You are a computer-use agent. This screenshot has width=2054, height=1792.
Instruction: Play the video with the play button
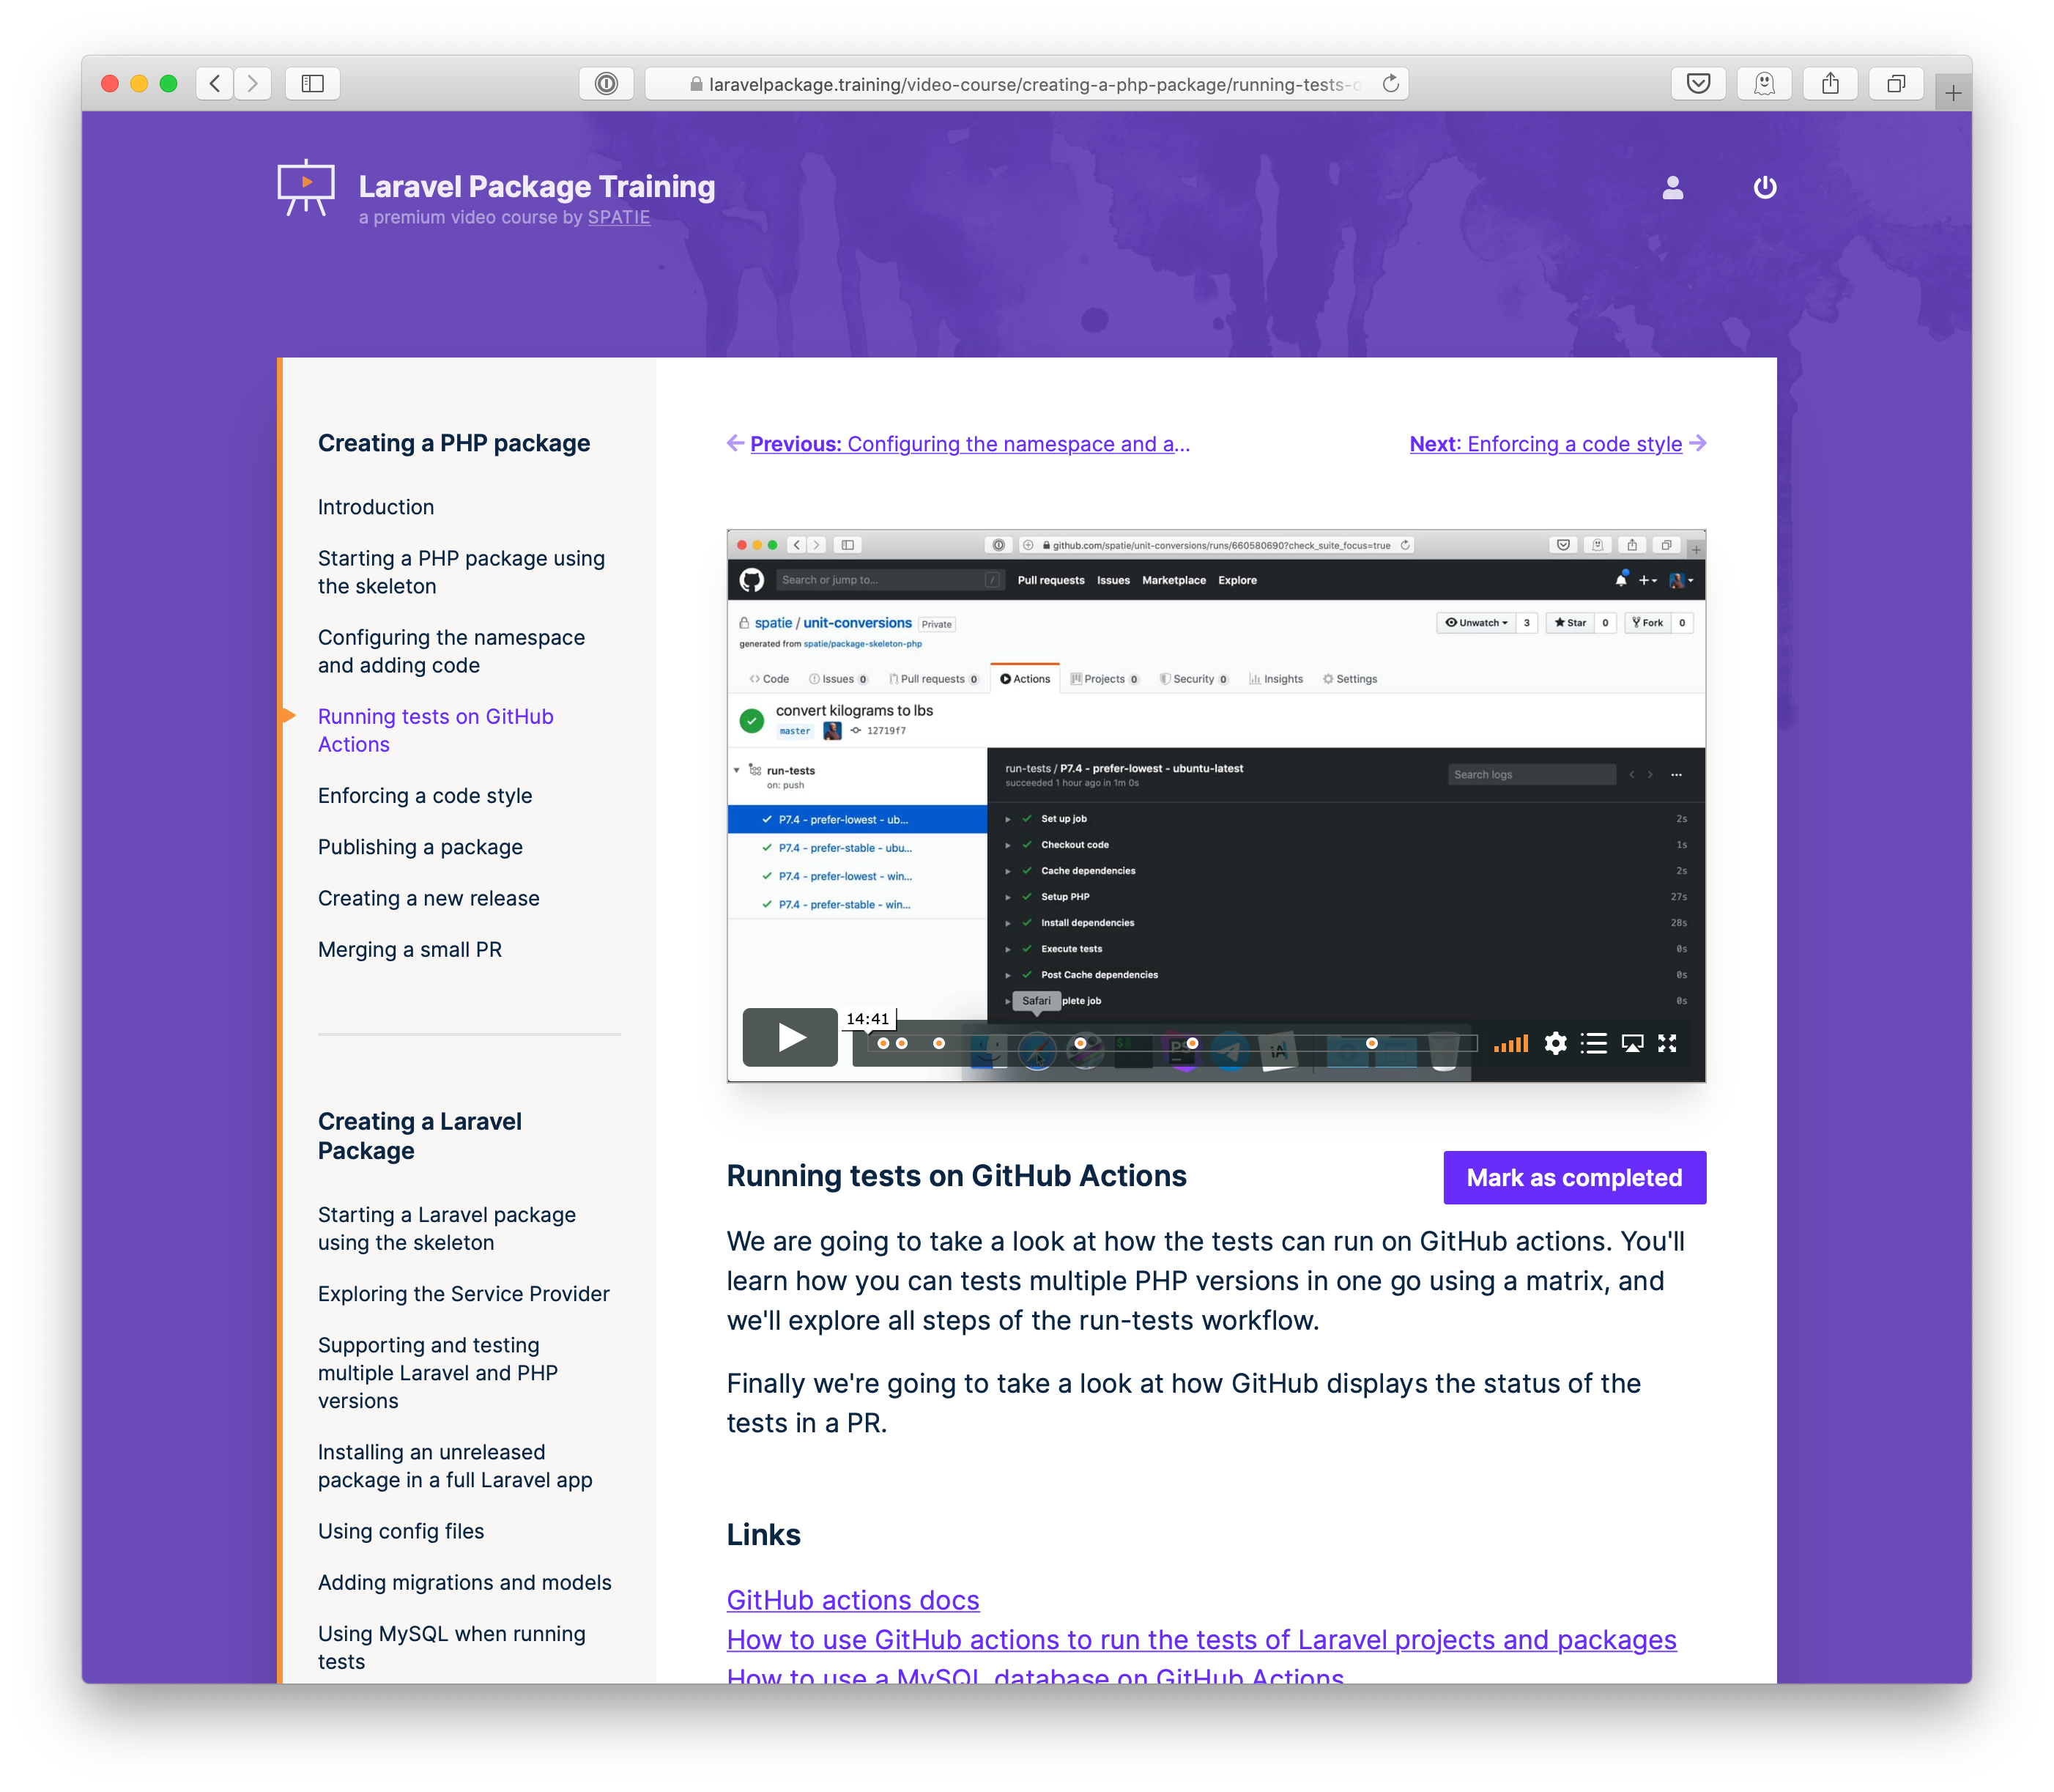[790, 1037]
